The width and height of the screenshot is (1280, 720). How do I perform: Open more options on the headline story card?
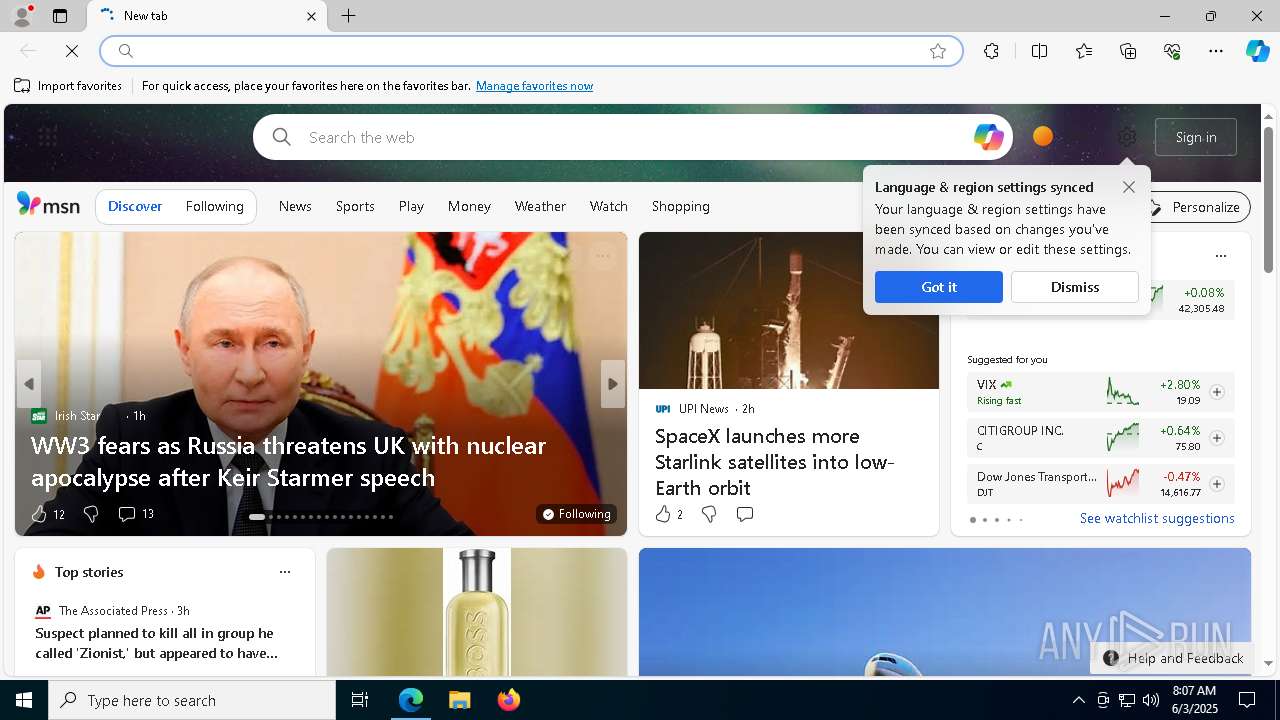(x=602, y=256)
